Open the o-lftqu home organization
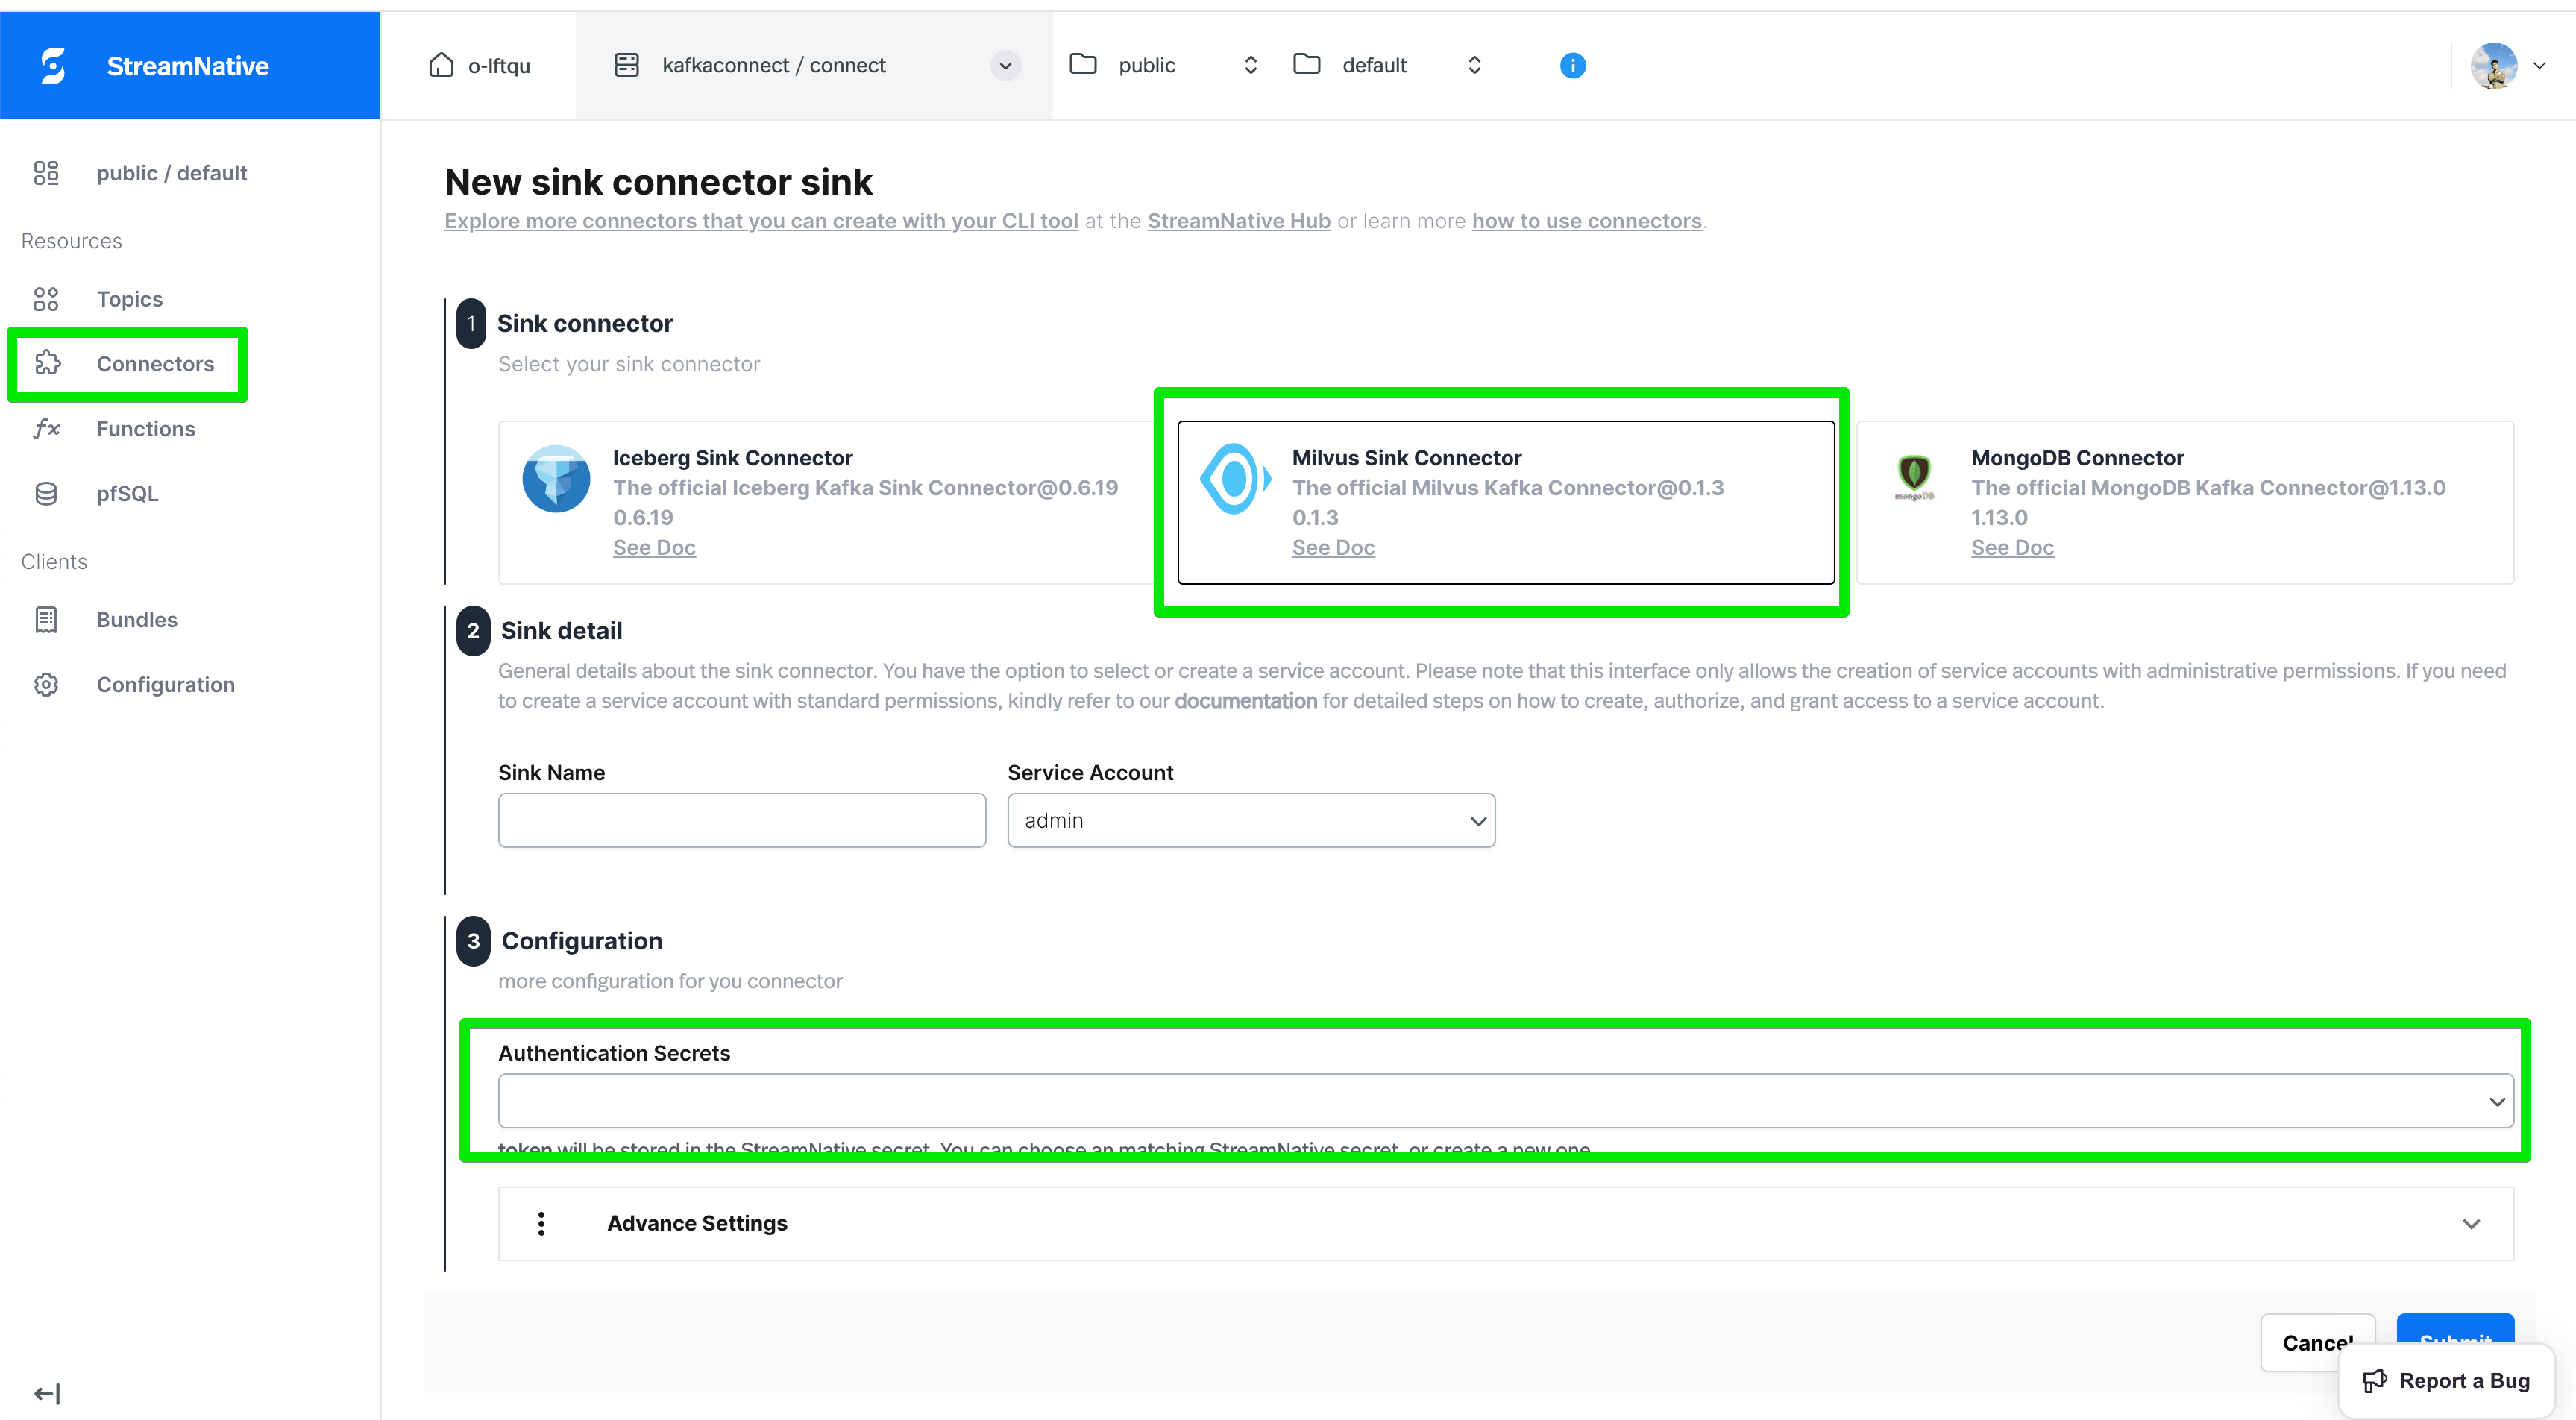The image size is (2576, 1420). coord(480,66)
